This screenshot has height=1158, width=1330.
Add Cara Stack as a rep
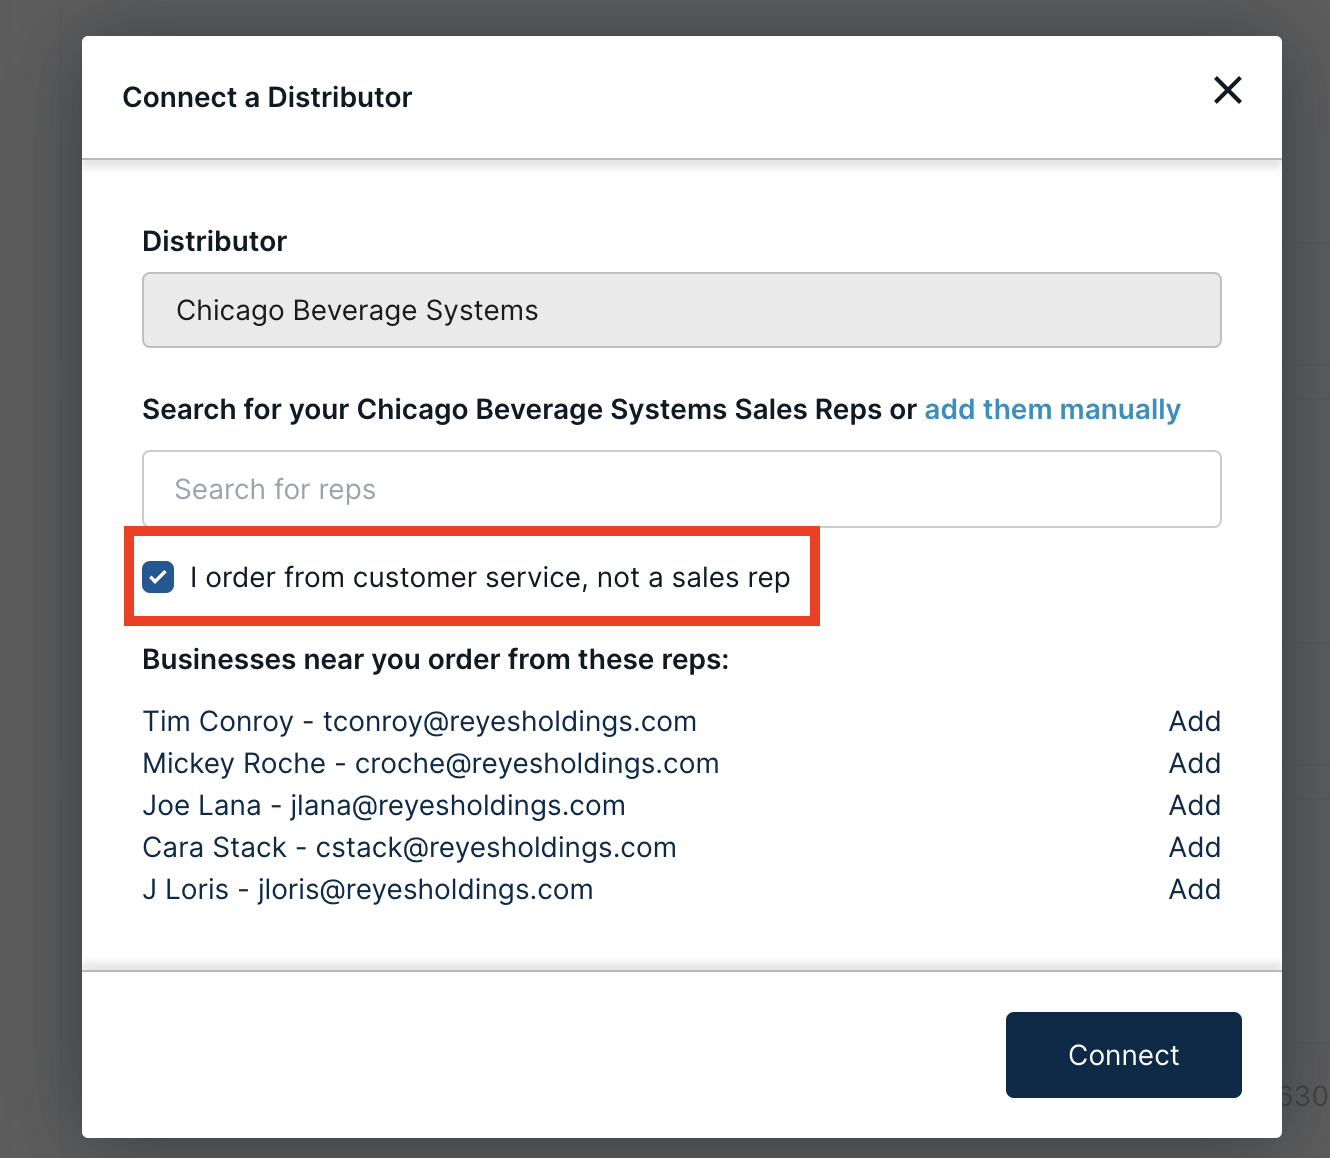[x=1194, y=847]
